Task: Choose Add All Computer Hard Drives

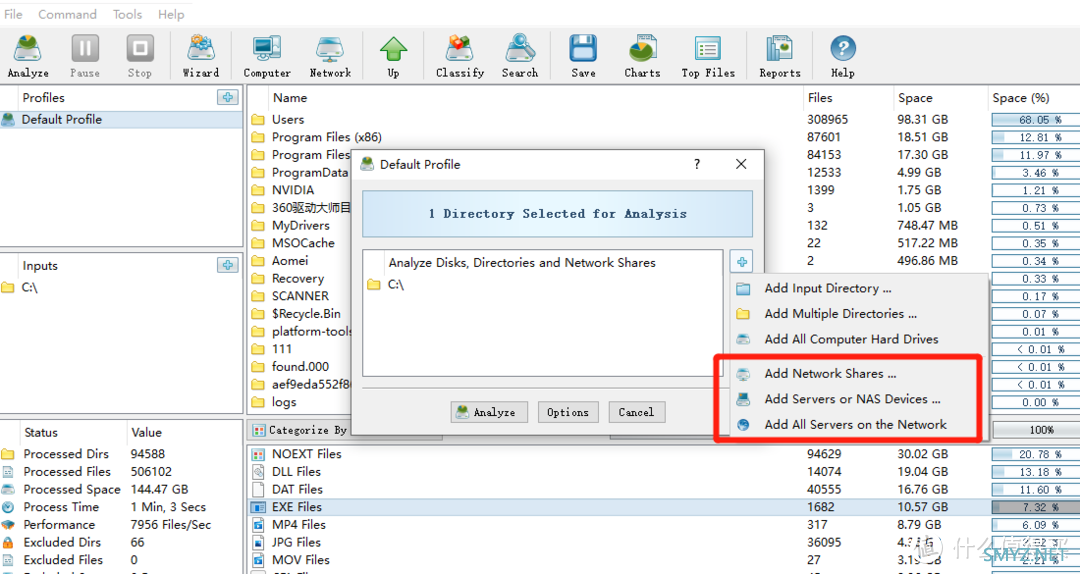Action: point(859,339)
